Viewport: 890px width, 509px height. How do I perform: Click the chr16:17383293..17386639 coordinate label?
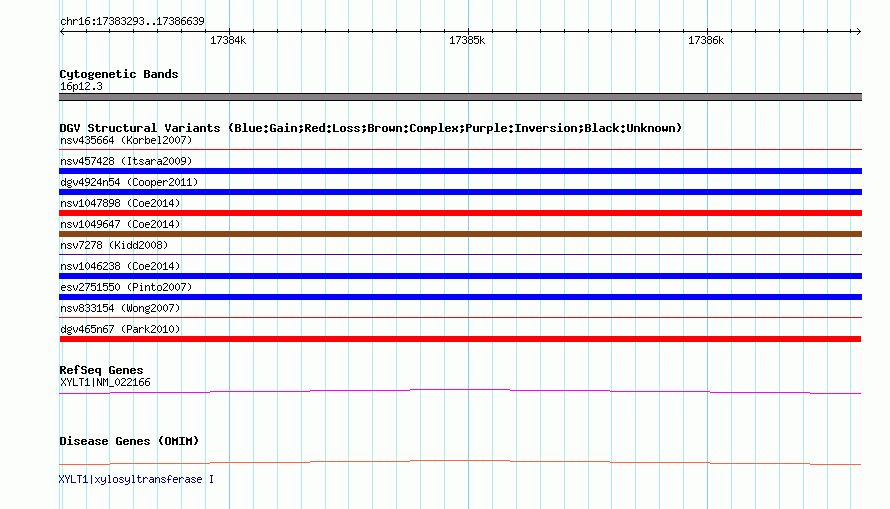pyautogui.click(x=132, y=22)
